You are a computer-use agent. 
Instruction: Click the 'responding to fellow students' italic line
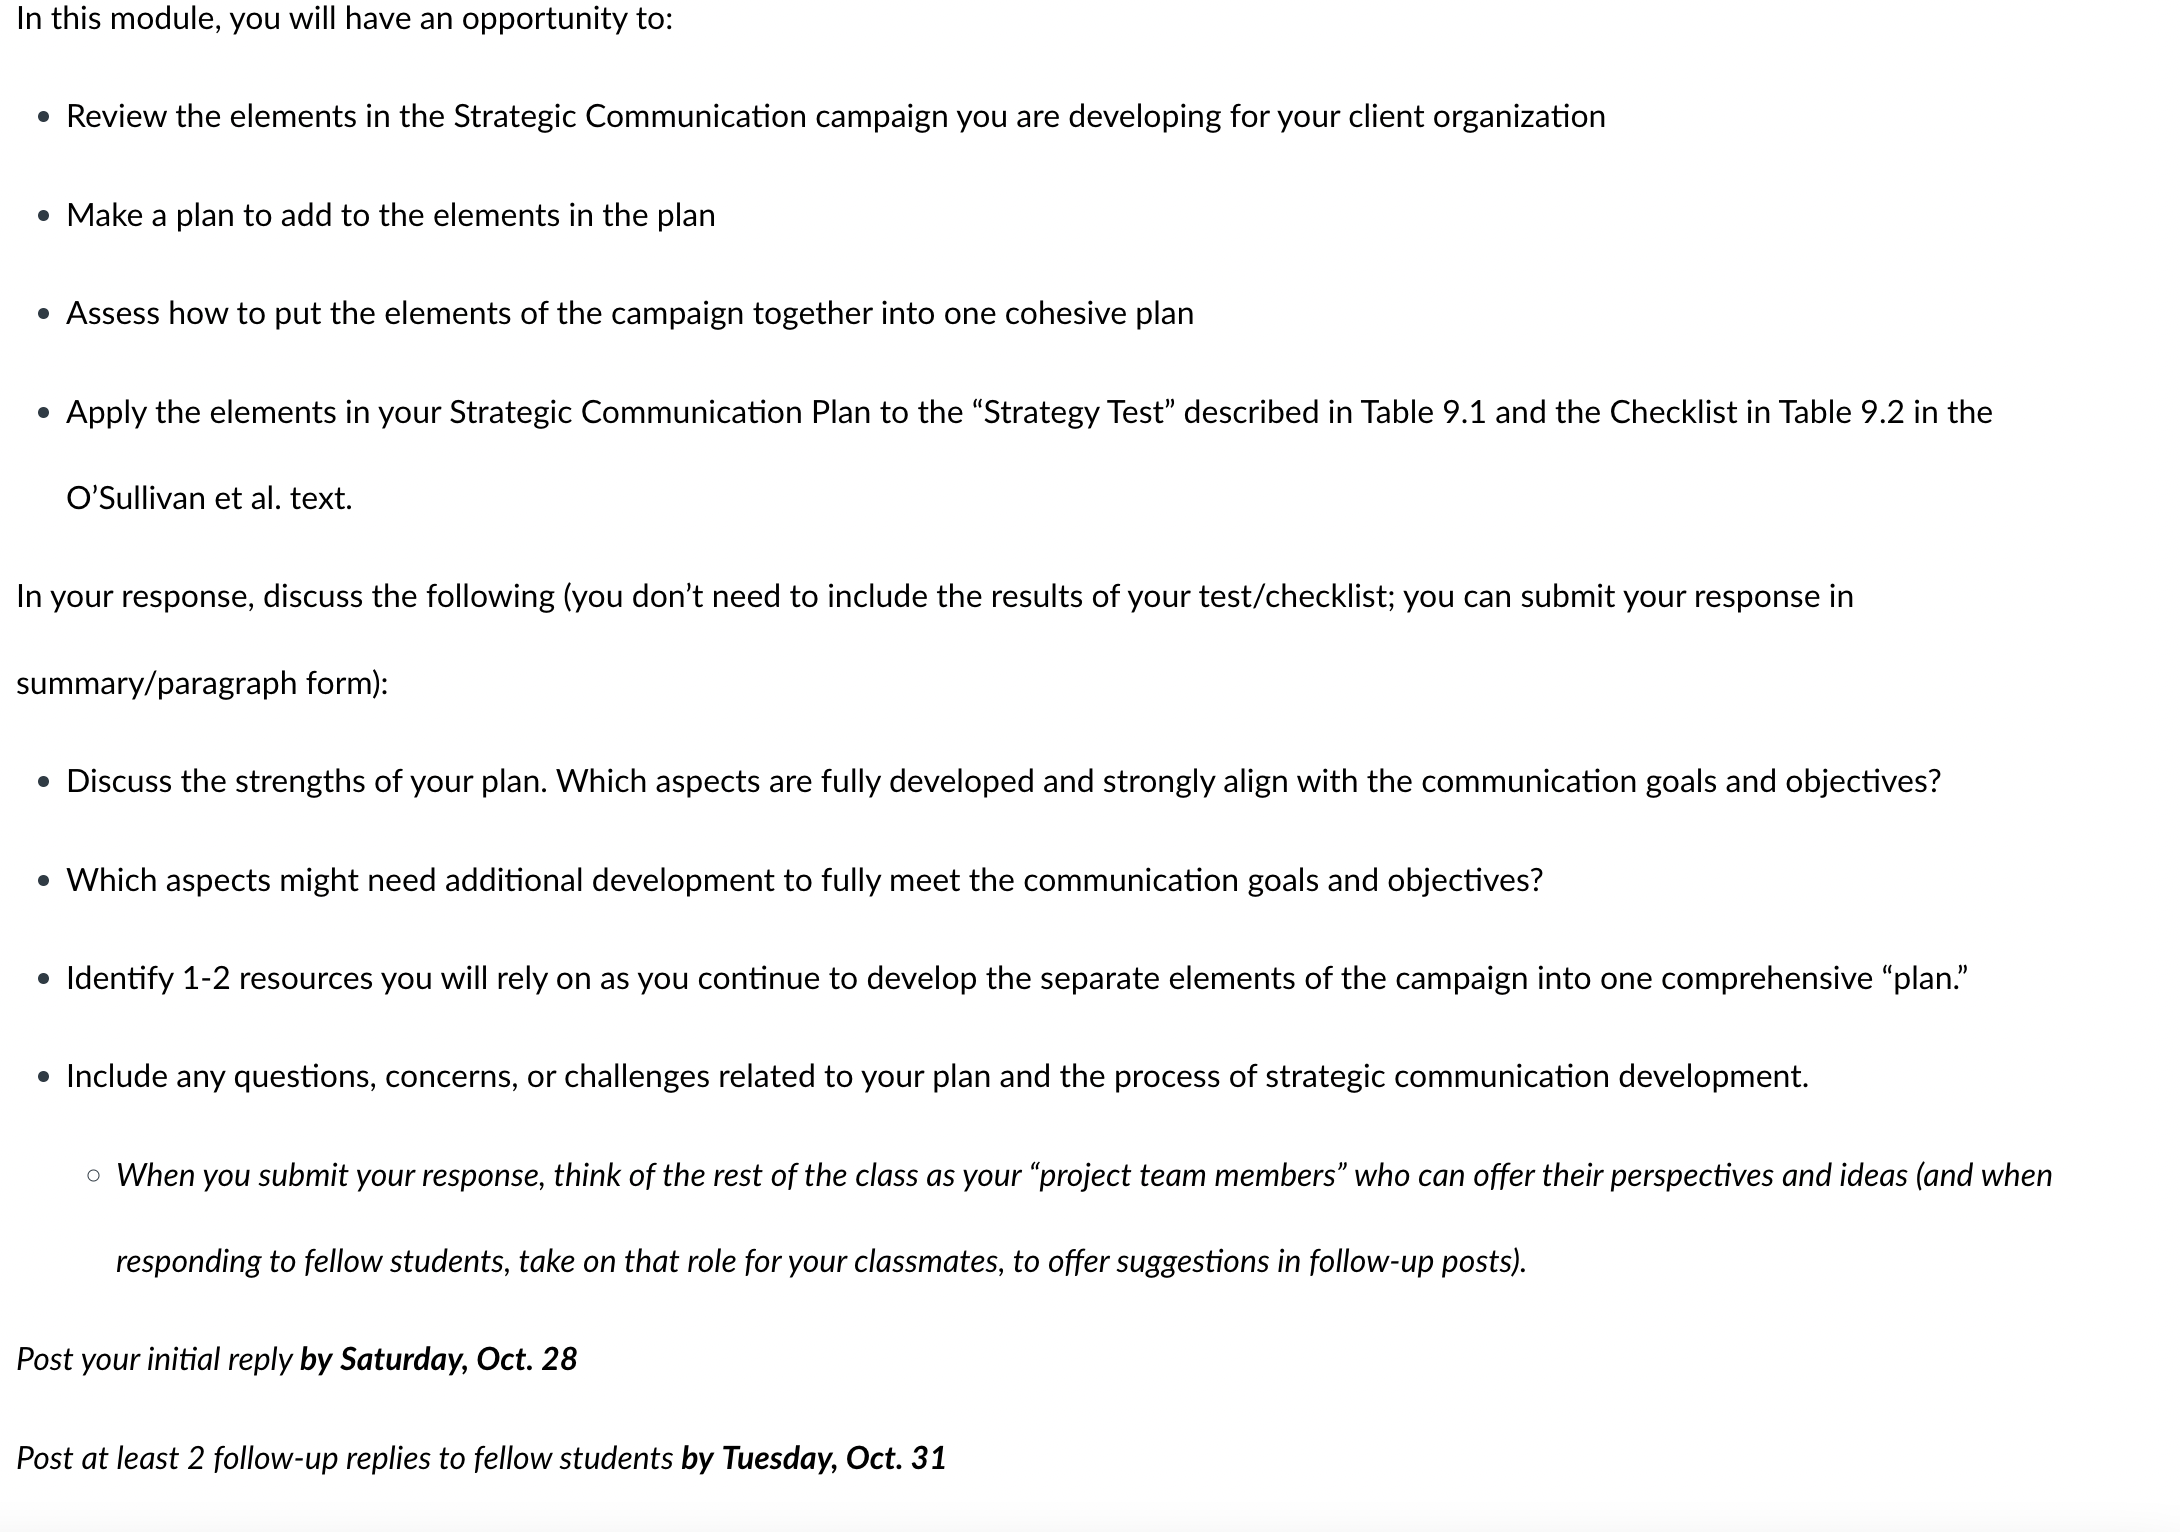821,1262
